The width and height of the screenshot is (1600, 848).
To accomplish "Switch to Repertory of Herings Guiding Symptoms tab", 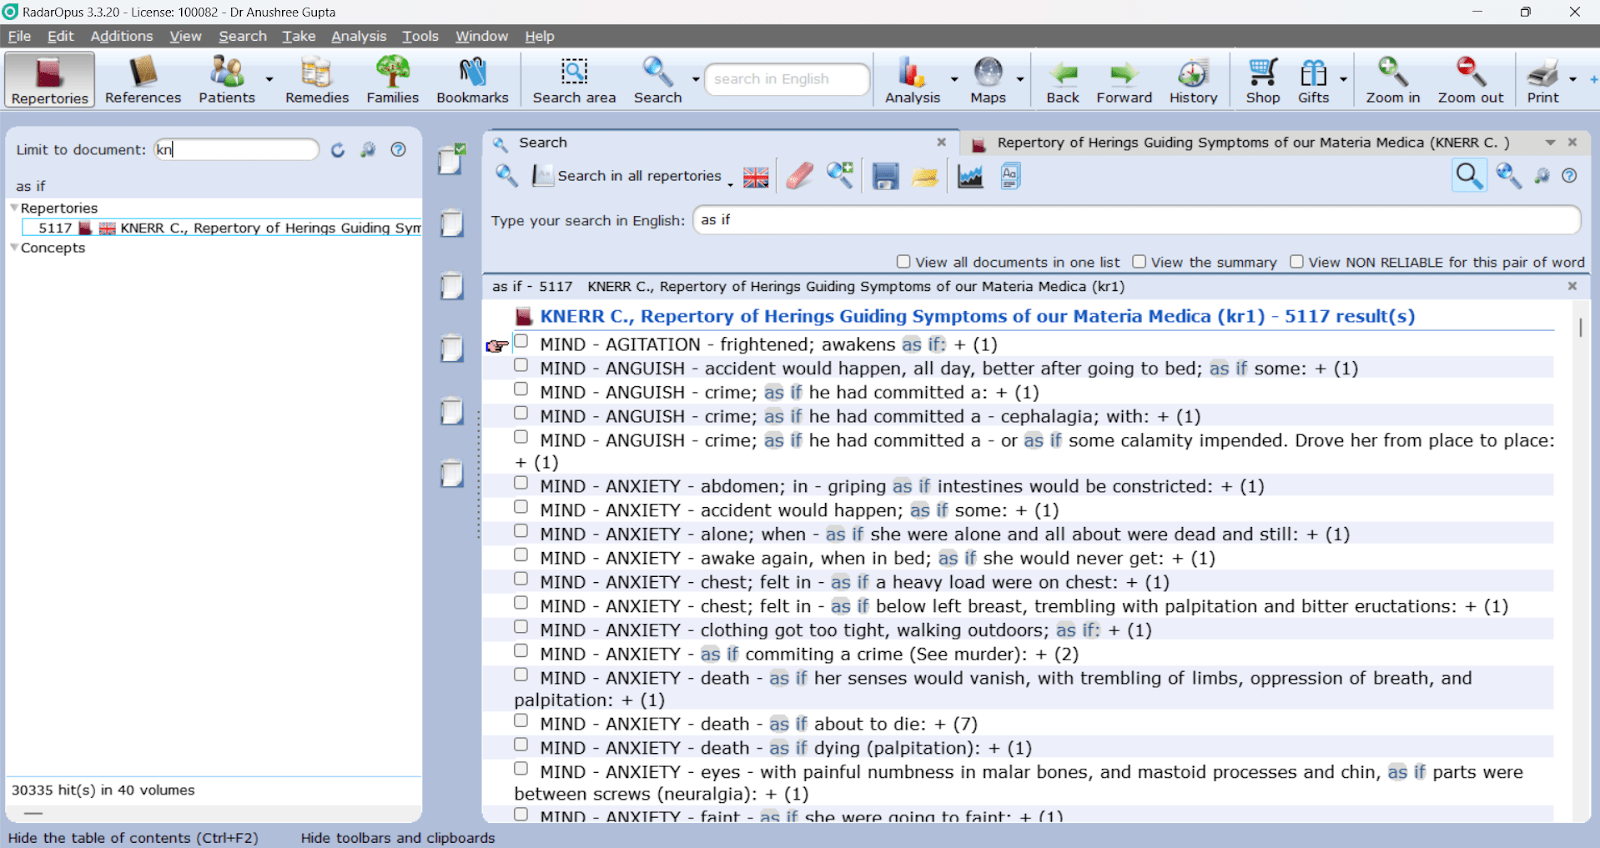I will point(1254,143).
